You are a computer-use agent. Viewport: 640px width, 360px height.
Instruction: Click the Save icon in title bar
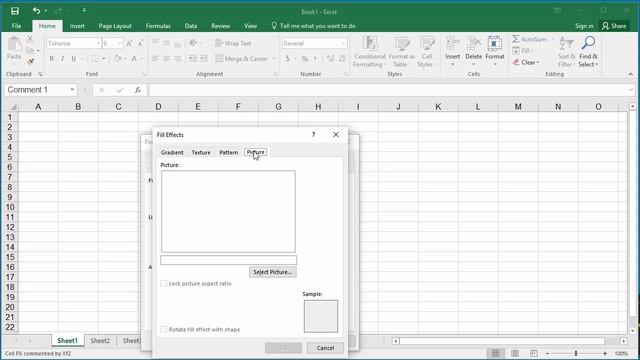click(15, 11)
